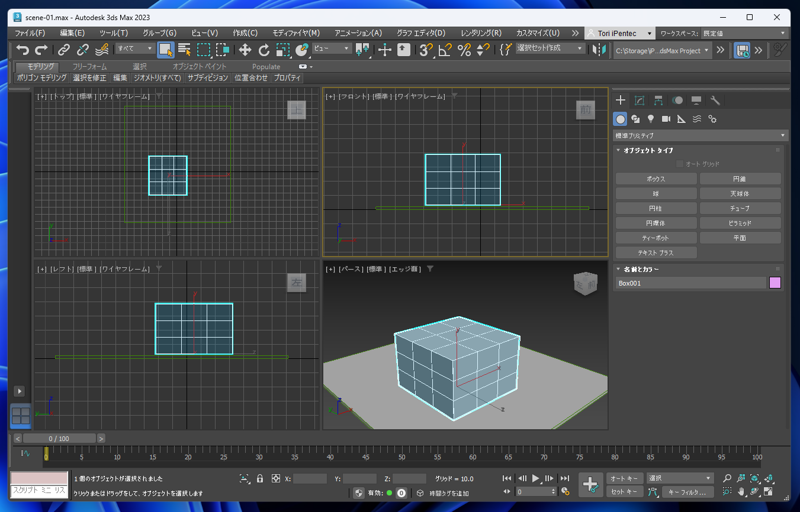Switch to フリーフォーム ribbon tab
Screen dimensions: 800x512
pos(90,67)
